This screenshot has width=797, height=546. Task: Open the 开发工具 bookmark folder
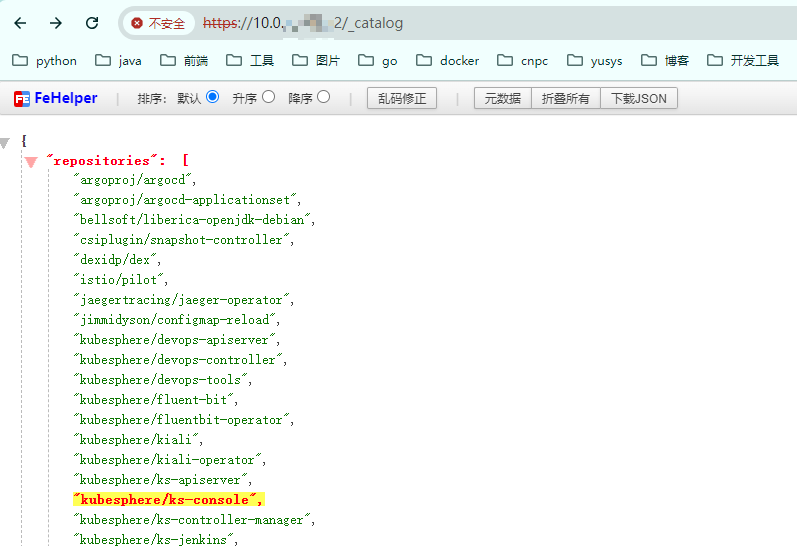[x=743, y=60]
